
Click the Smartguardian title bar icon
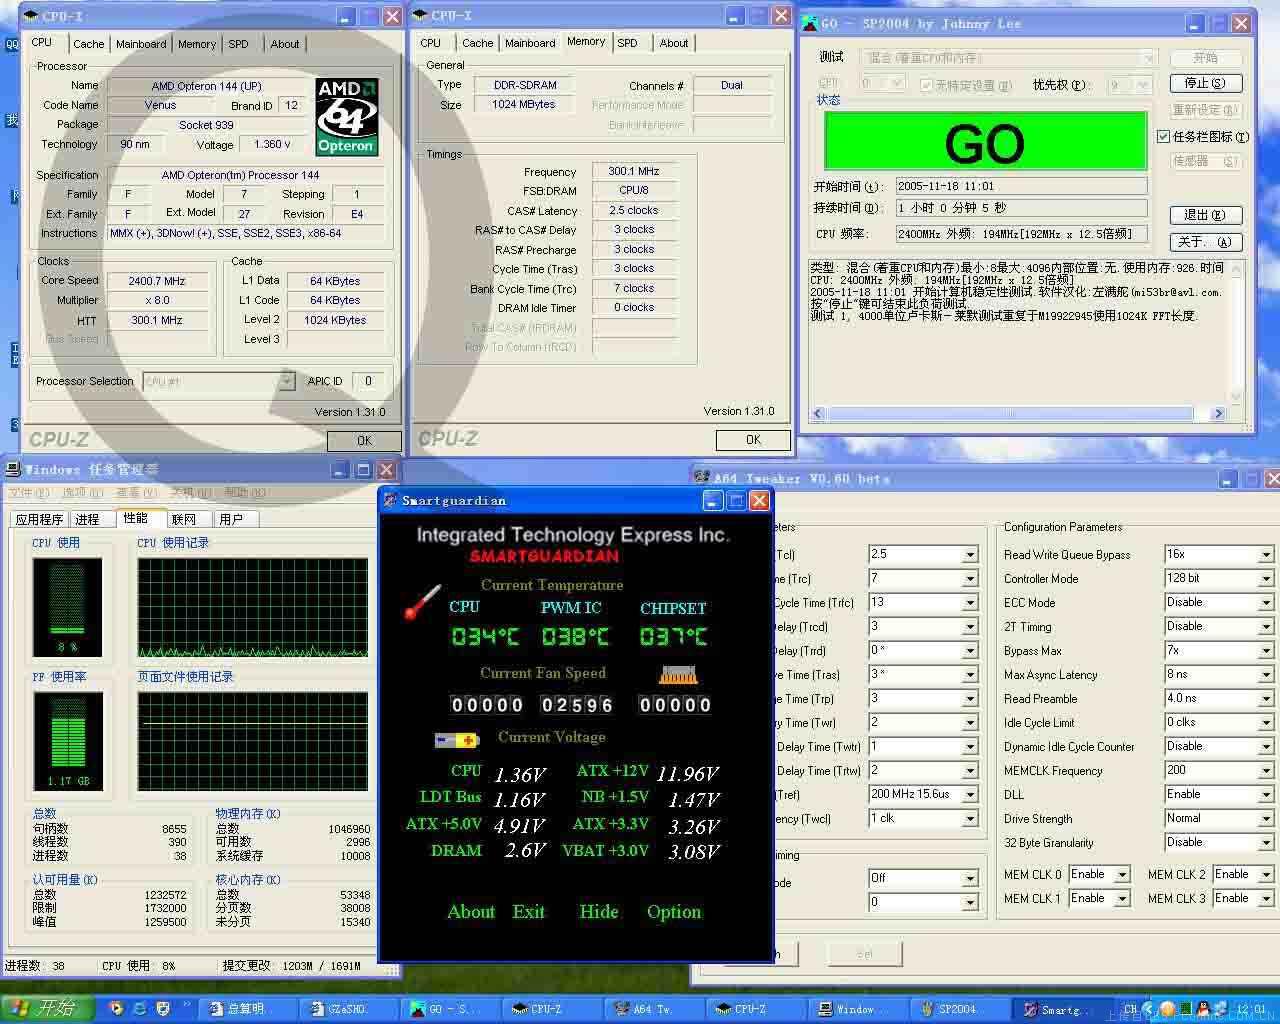[x=391, y=500]
